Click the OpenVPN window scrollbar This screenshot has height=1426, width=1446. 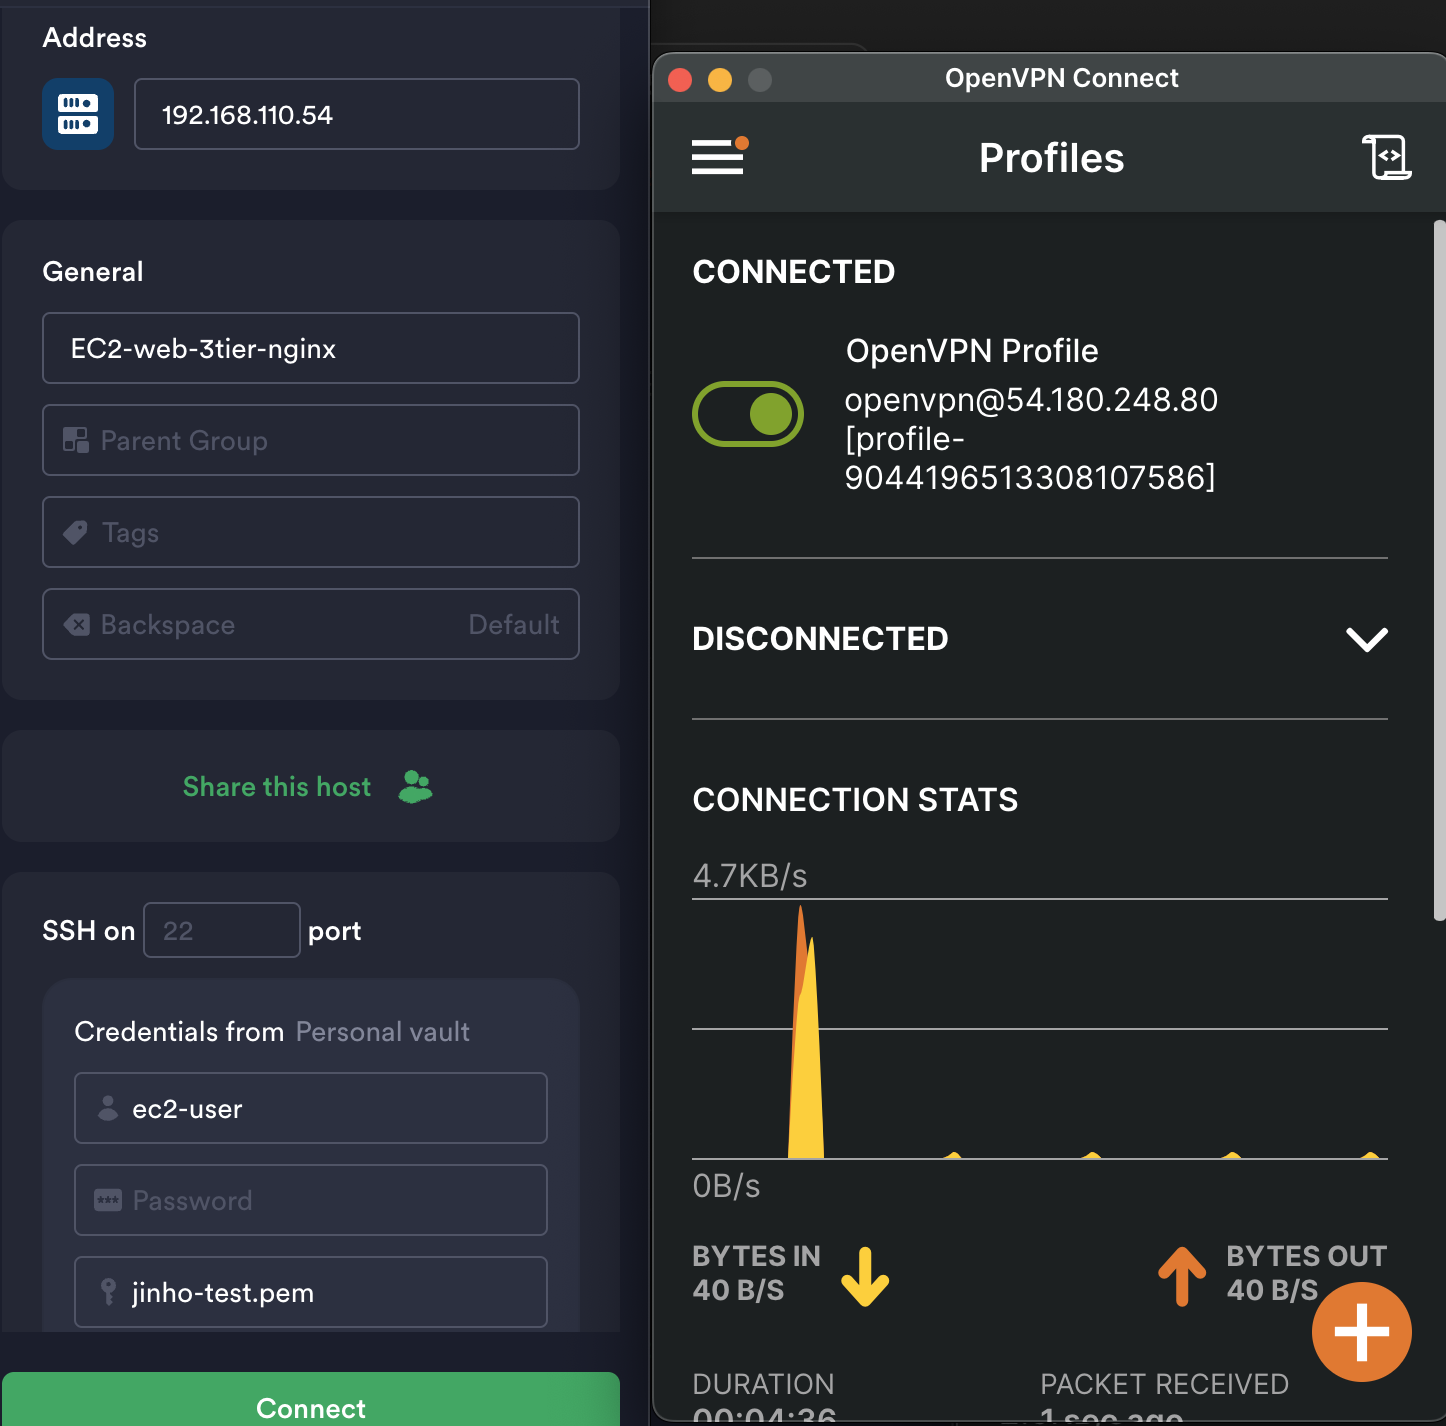pyautogui.click(x=1439, y=570)
